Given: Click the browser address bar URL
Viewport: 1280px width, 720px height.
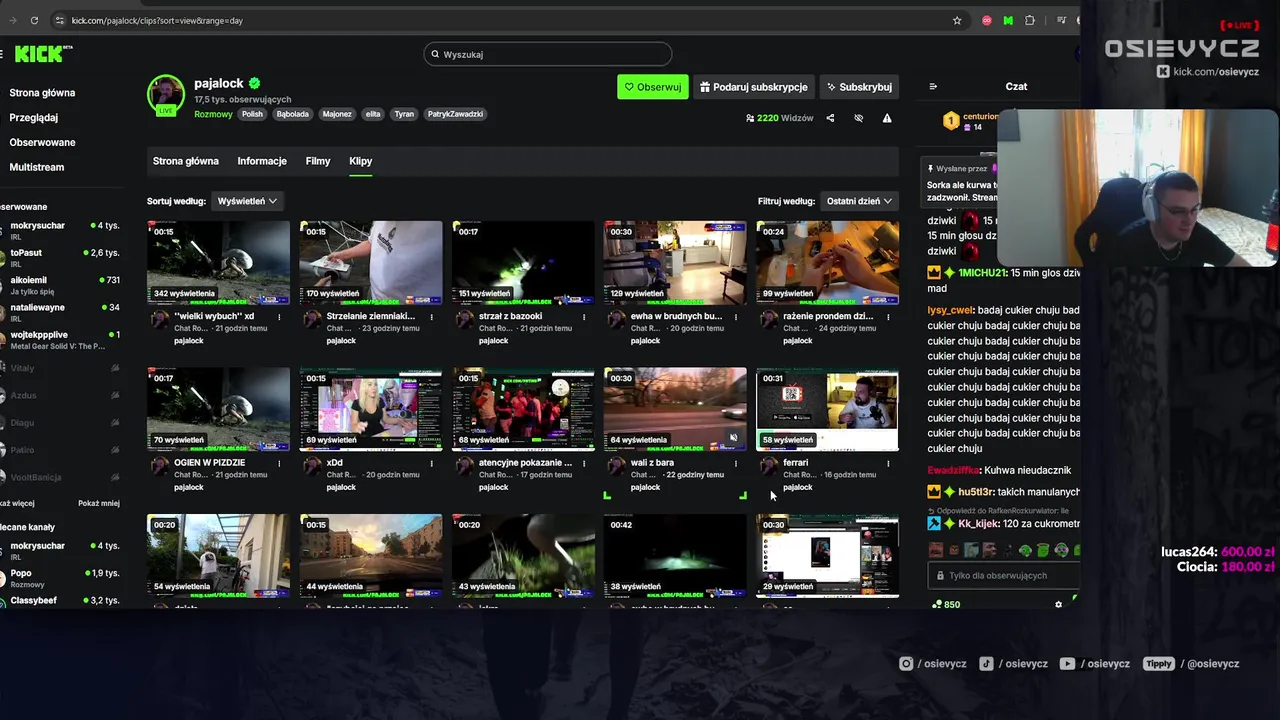Looking at the screenshot, I should pos(157,20).
